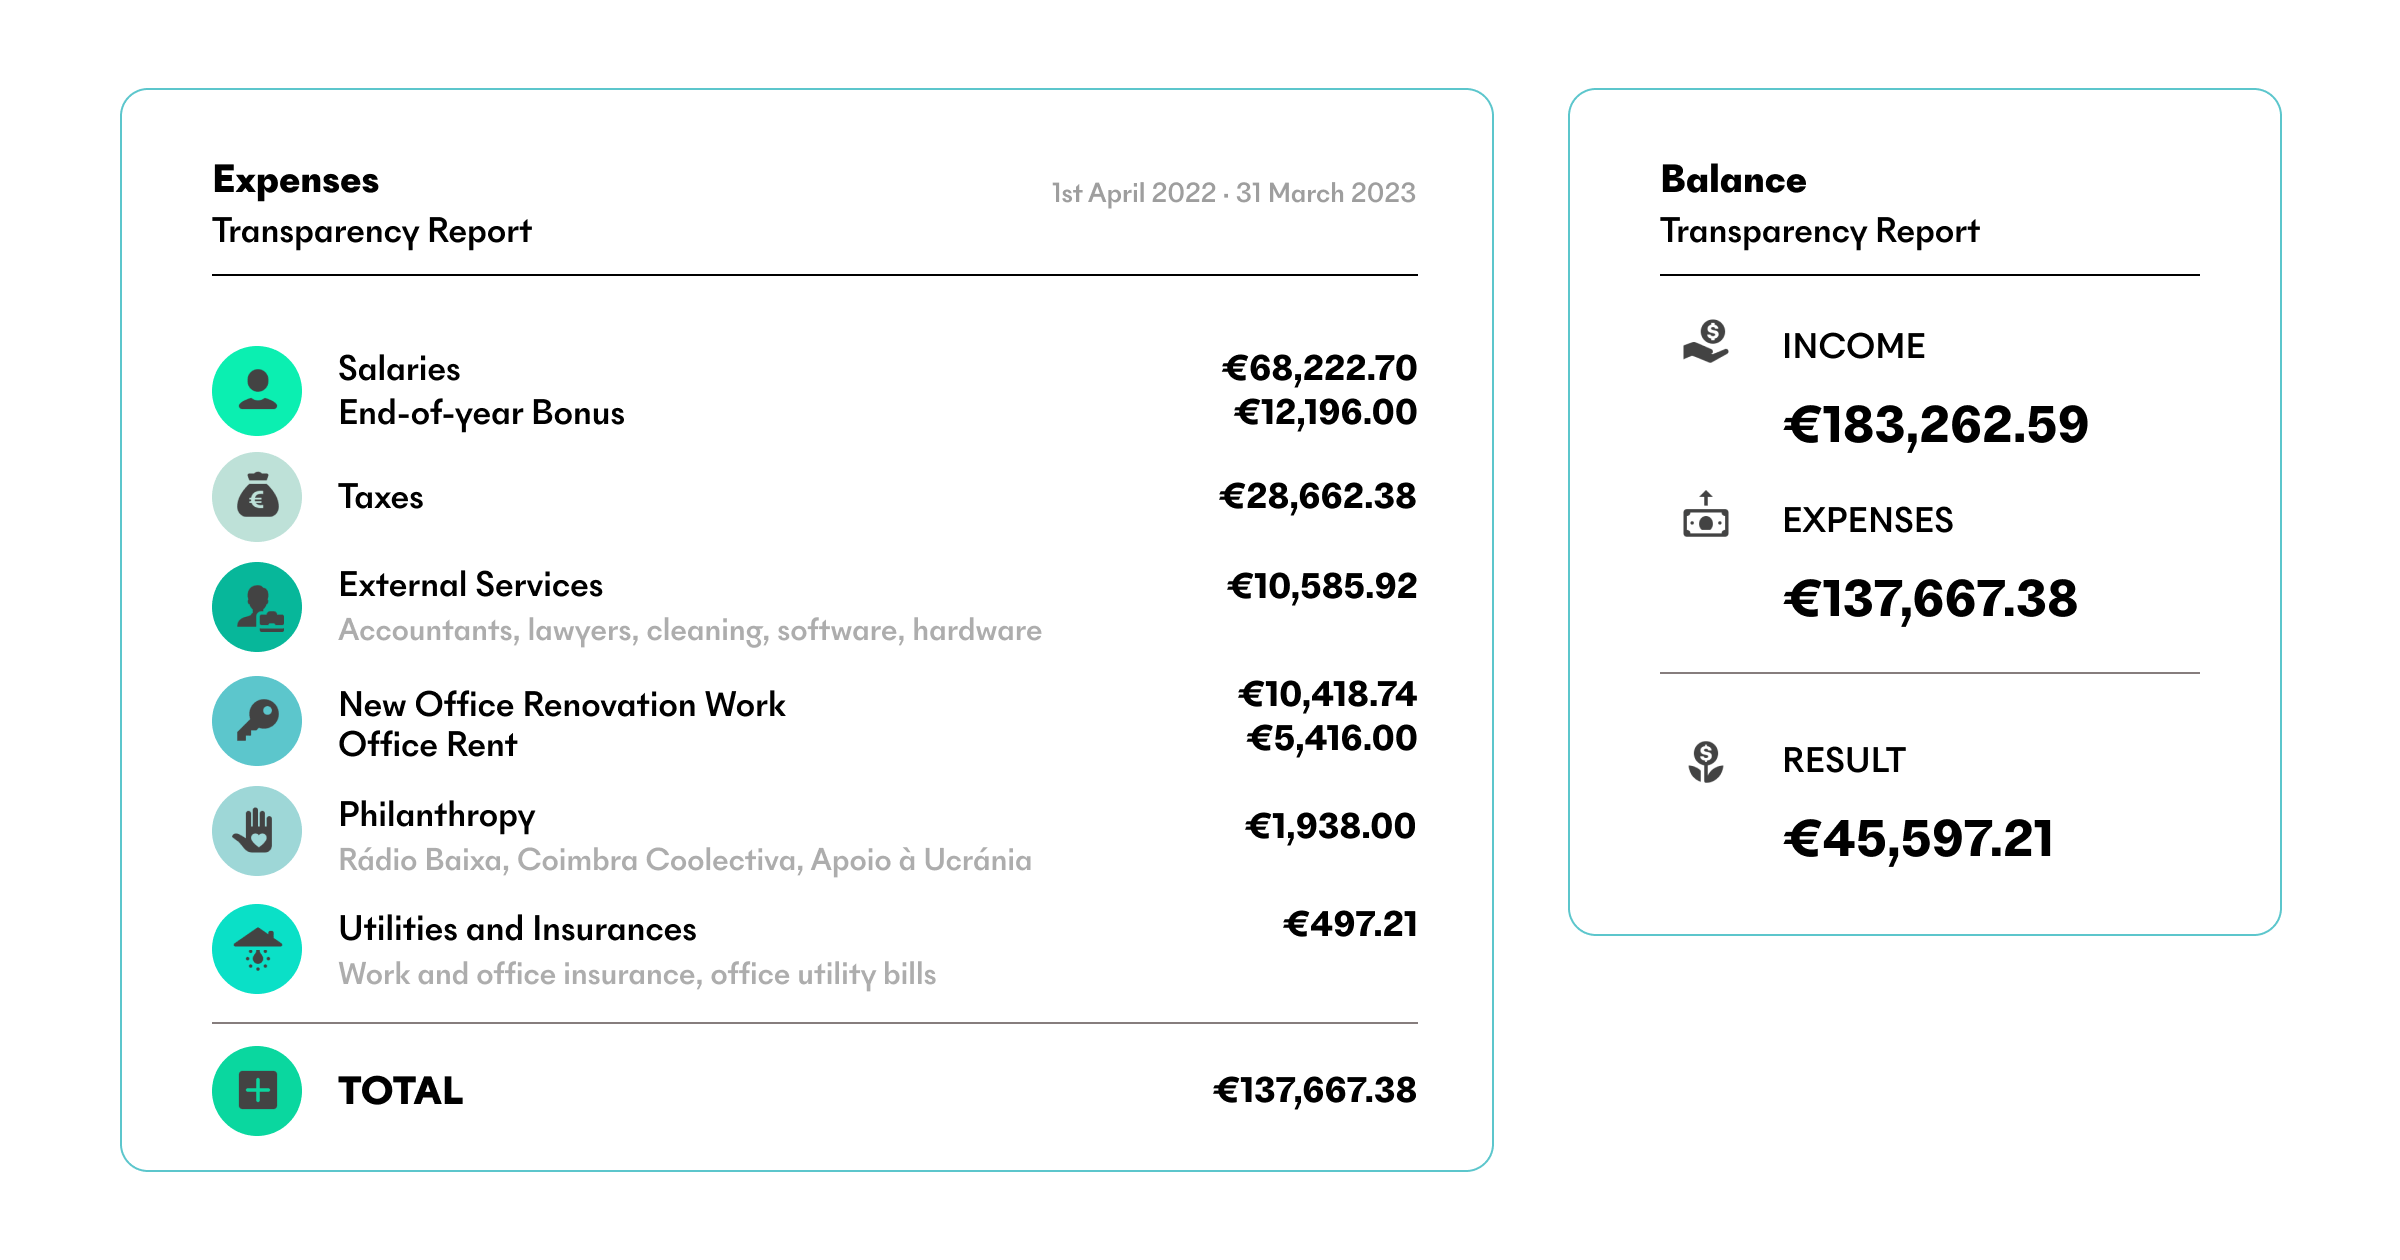2400x1260 pixels.
Task: Click the office key icon
Action: pos(257,721)
